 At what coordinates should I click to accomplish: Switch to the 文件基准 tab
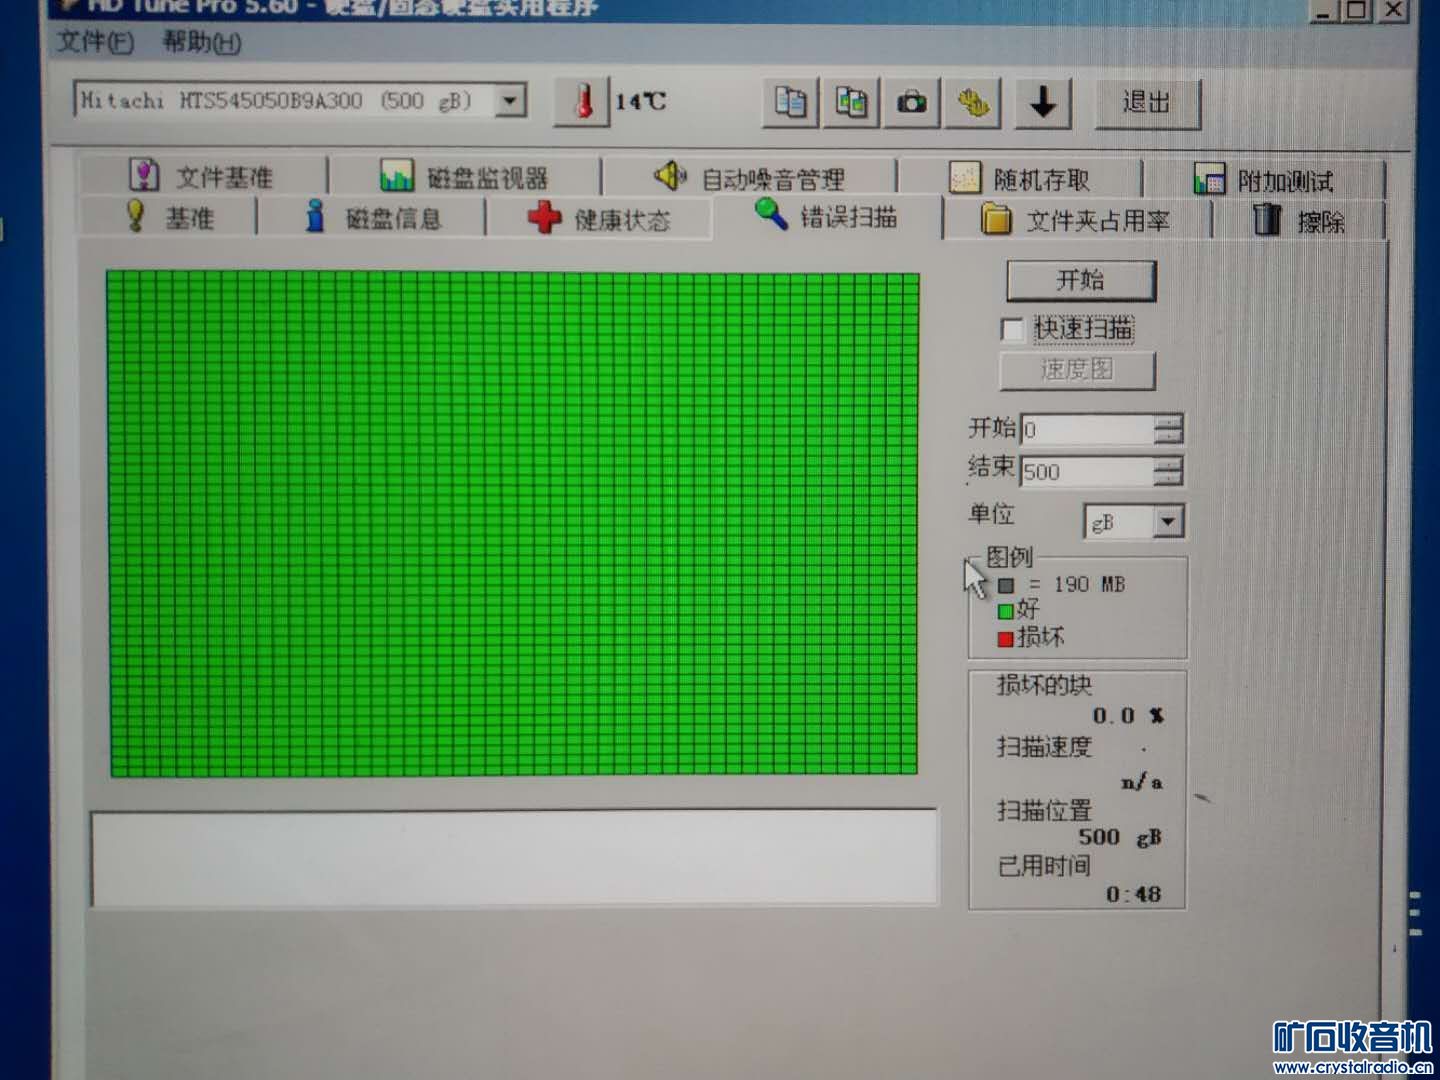tap(202, 177)
